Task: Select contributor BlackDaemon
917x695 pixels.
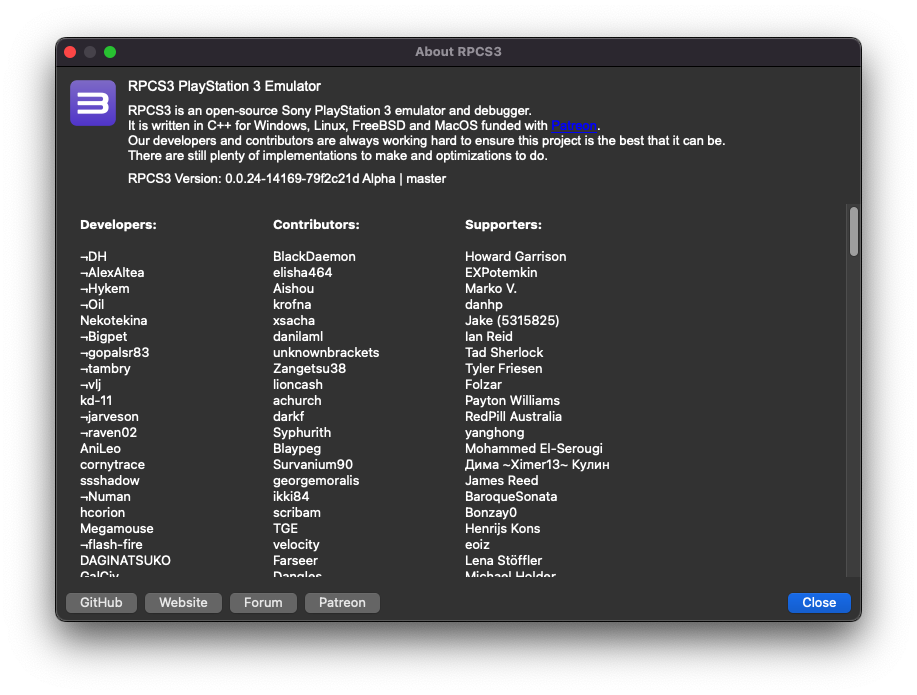Action: point(314,257)
